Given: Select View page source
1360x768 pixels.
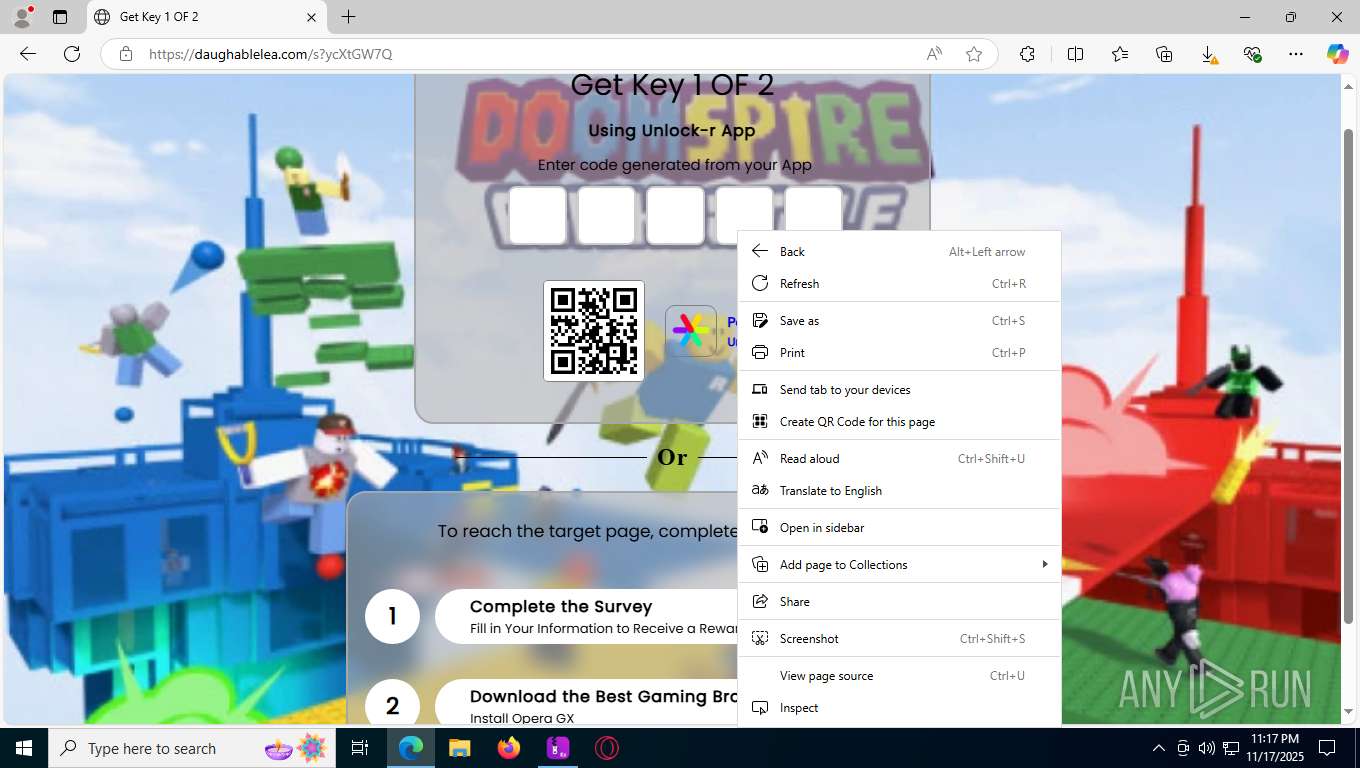Looking at the screenshot, I should 899,676.
